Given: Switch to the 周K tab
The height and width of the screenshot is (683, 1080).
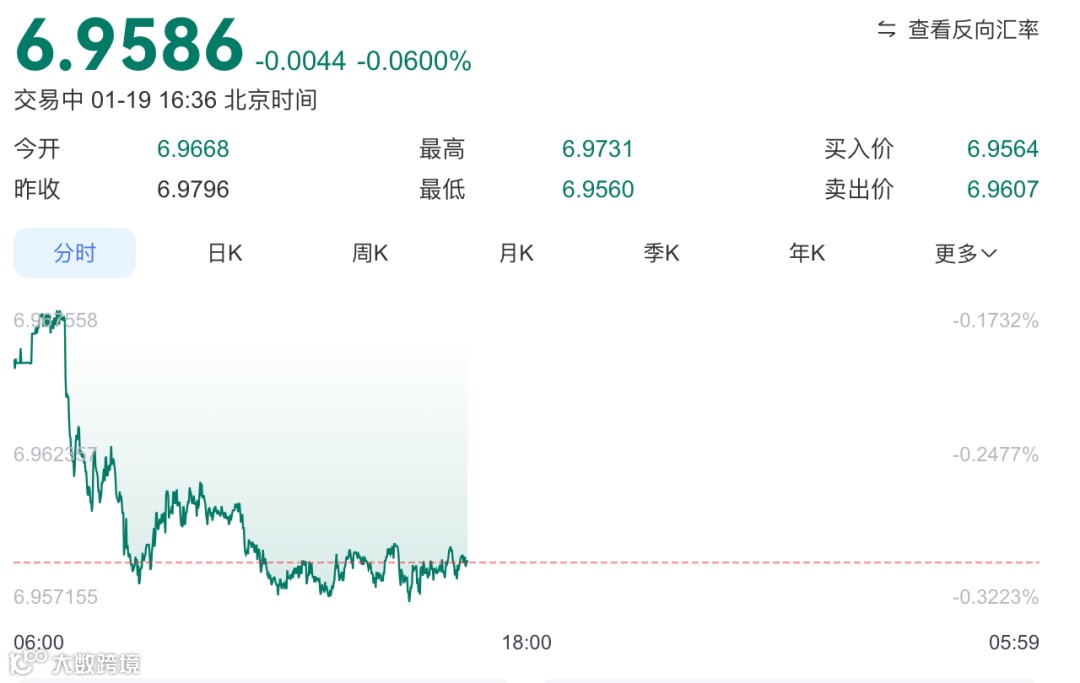Looking at the screenshot, I should coord(369,253).
